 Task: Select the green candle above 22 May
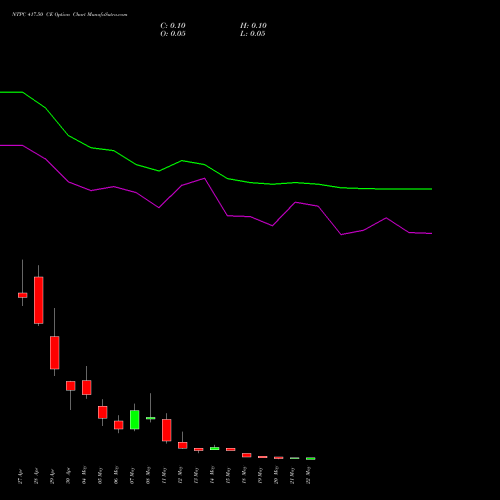311,459
